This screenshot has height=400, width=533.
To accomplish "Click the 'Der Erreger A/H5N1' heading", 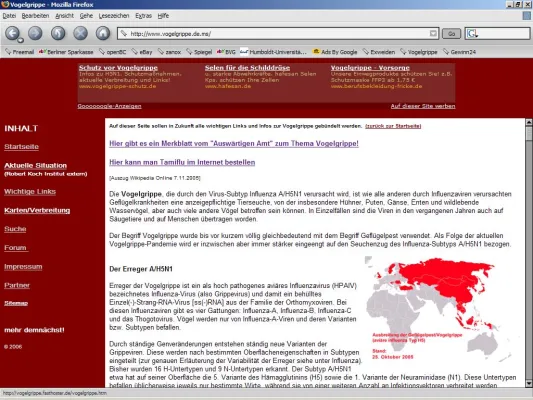I will [x=141, y=269].
